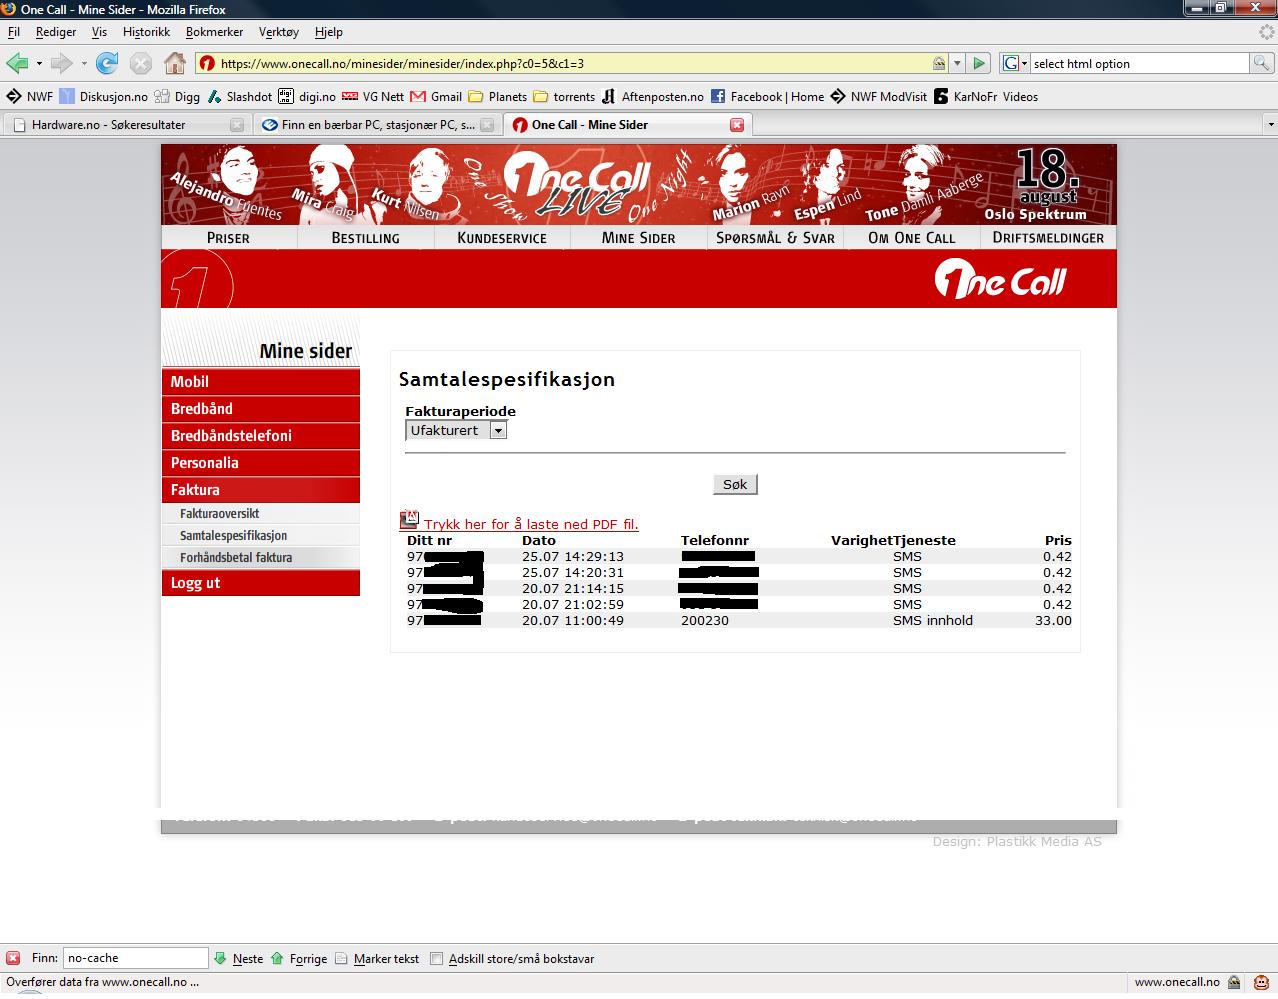Open the Planets bookmark folder

click(498, 97)
